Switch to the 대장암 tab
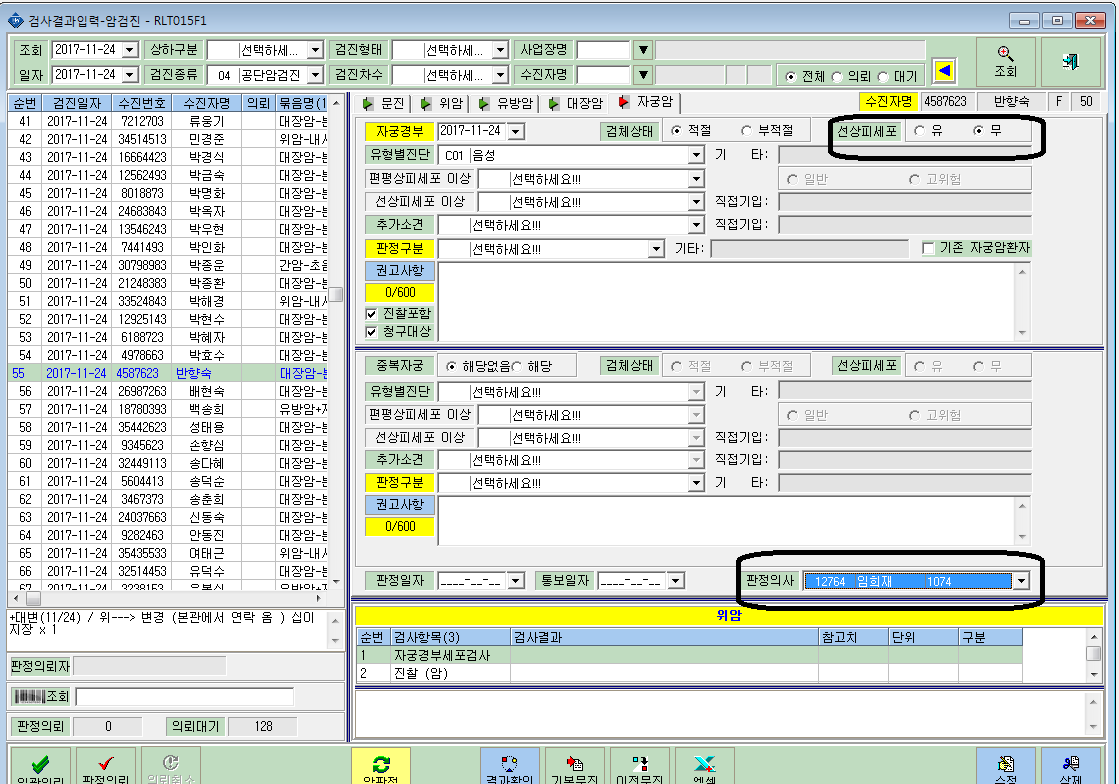The width and height of the screenshot is (1119, 784). pos(577,103)
